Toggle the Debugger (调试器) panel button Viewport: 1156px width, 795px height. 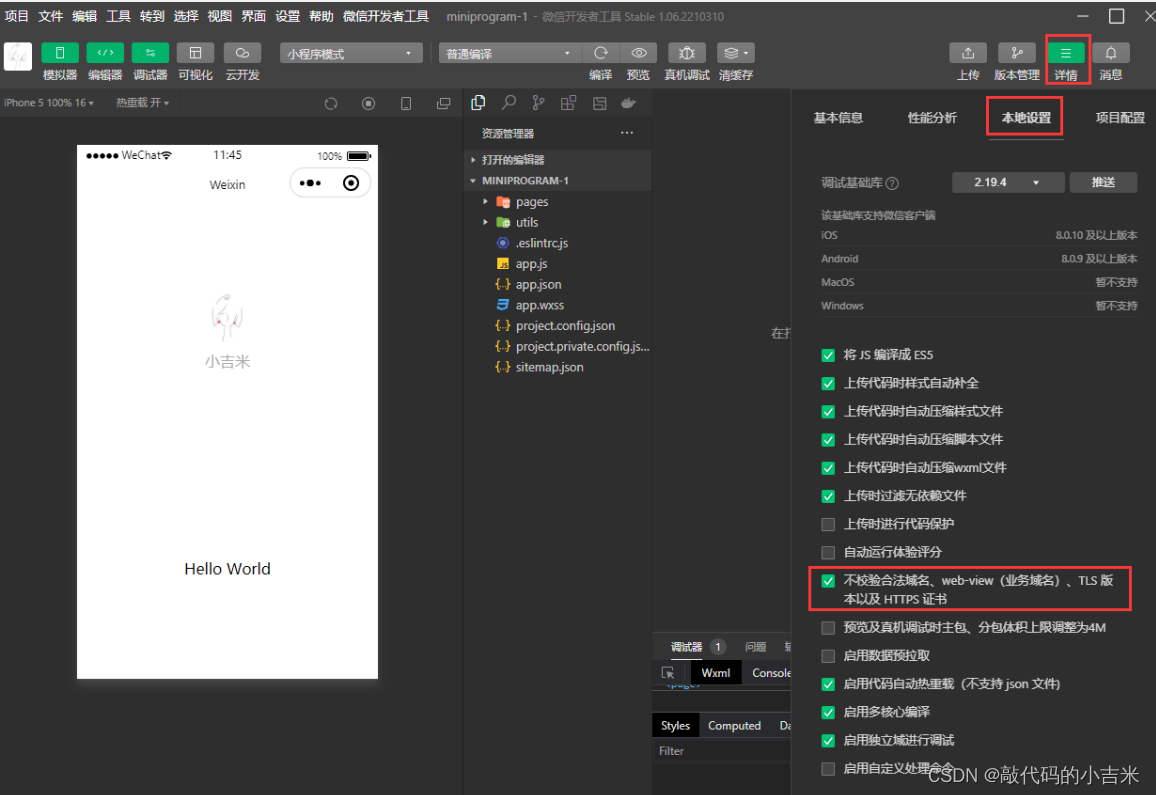tap(150, 53)
